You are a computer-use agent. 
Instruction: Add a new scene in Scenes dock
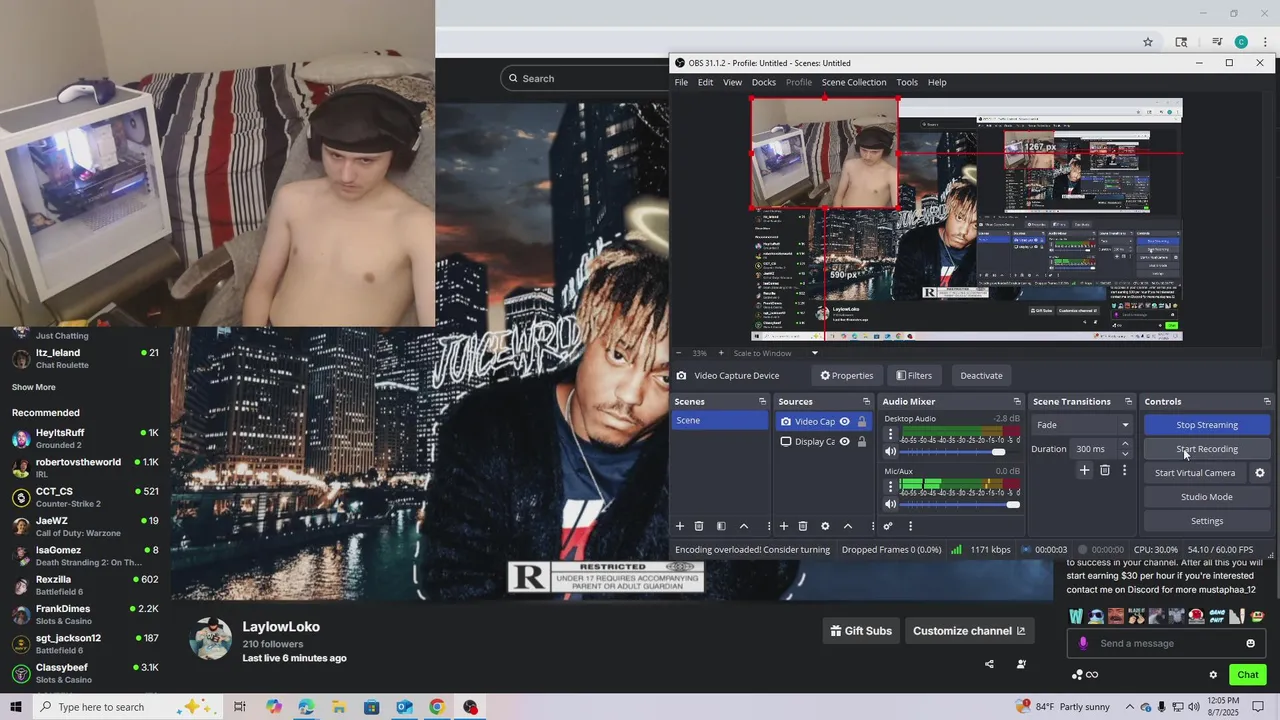pos(680,526)
